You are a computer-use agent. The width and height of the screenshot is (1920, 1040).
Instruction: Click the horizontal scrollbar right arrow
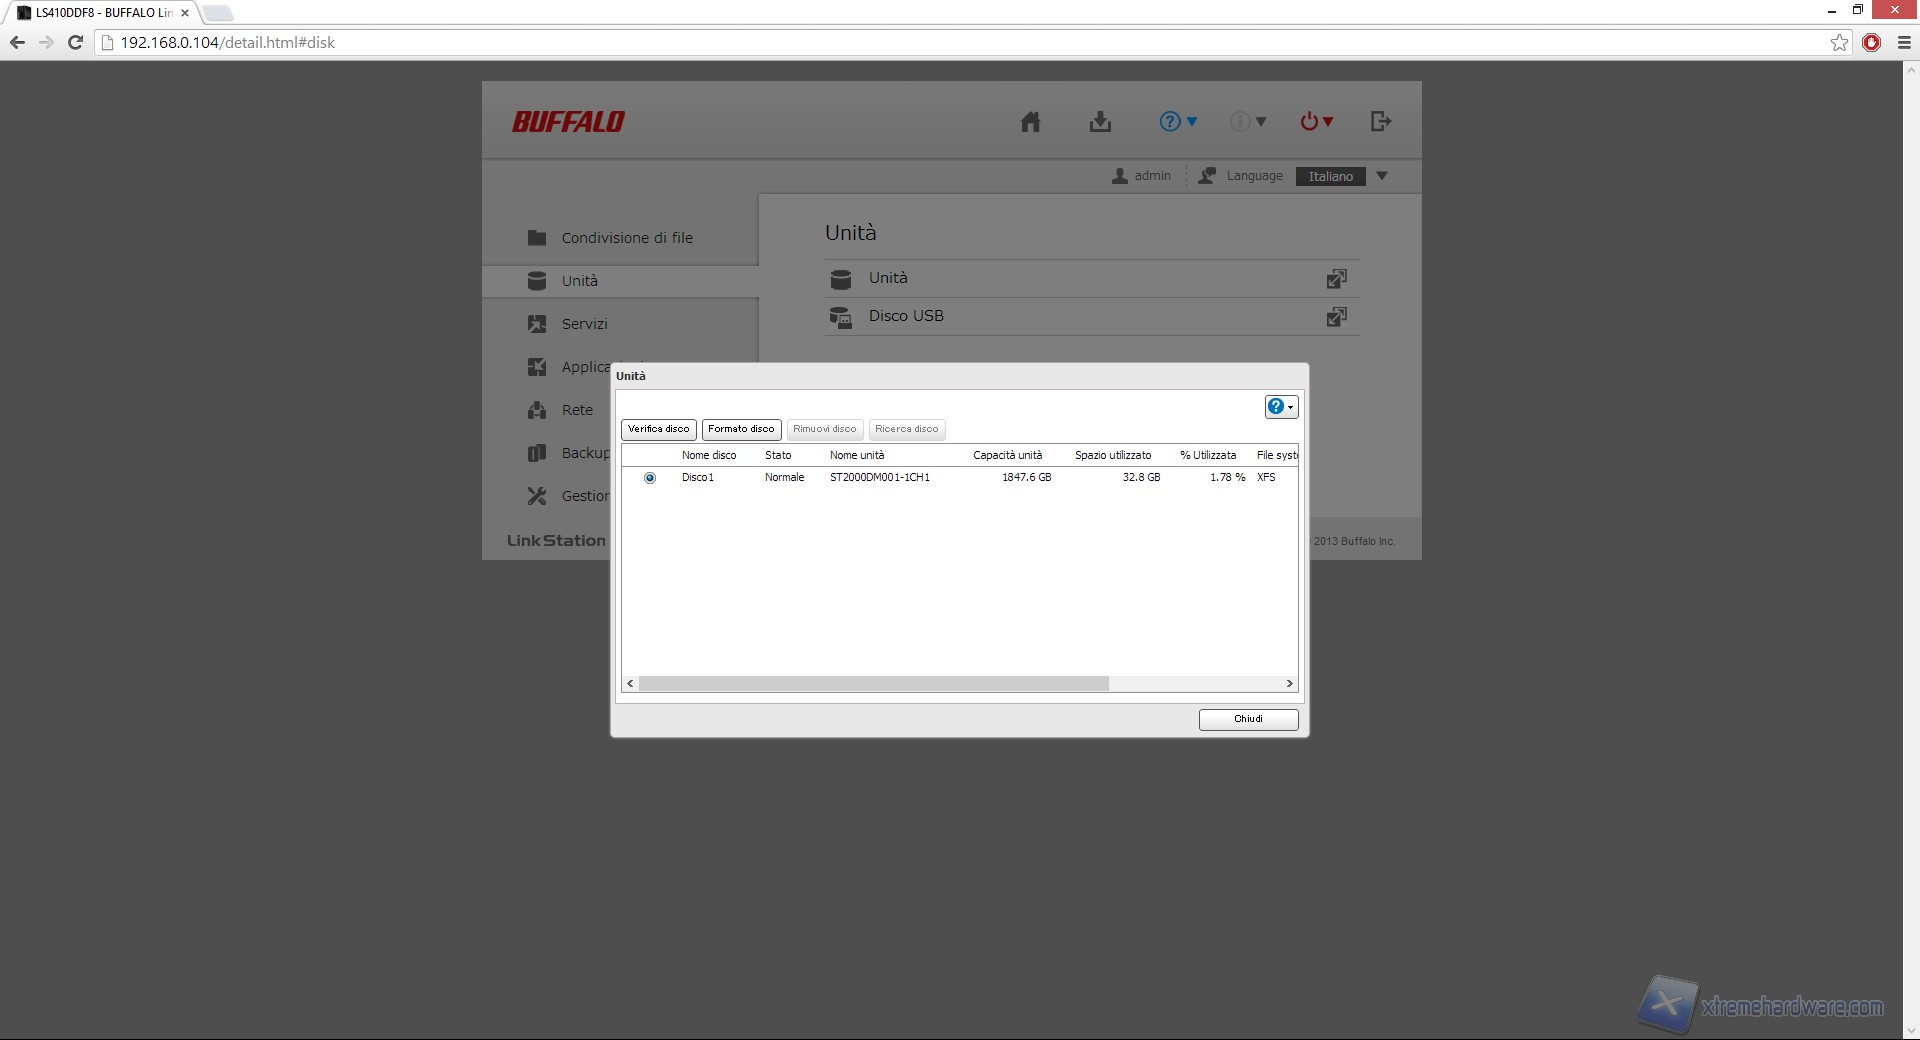click(1289, 684)
